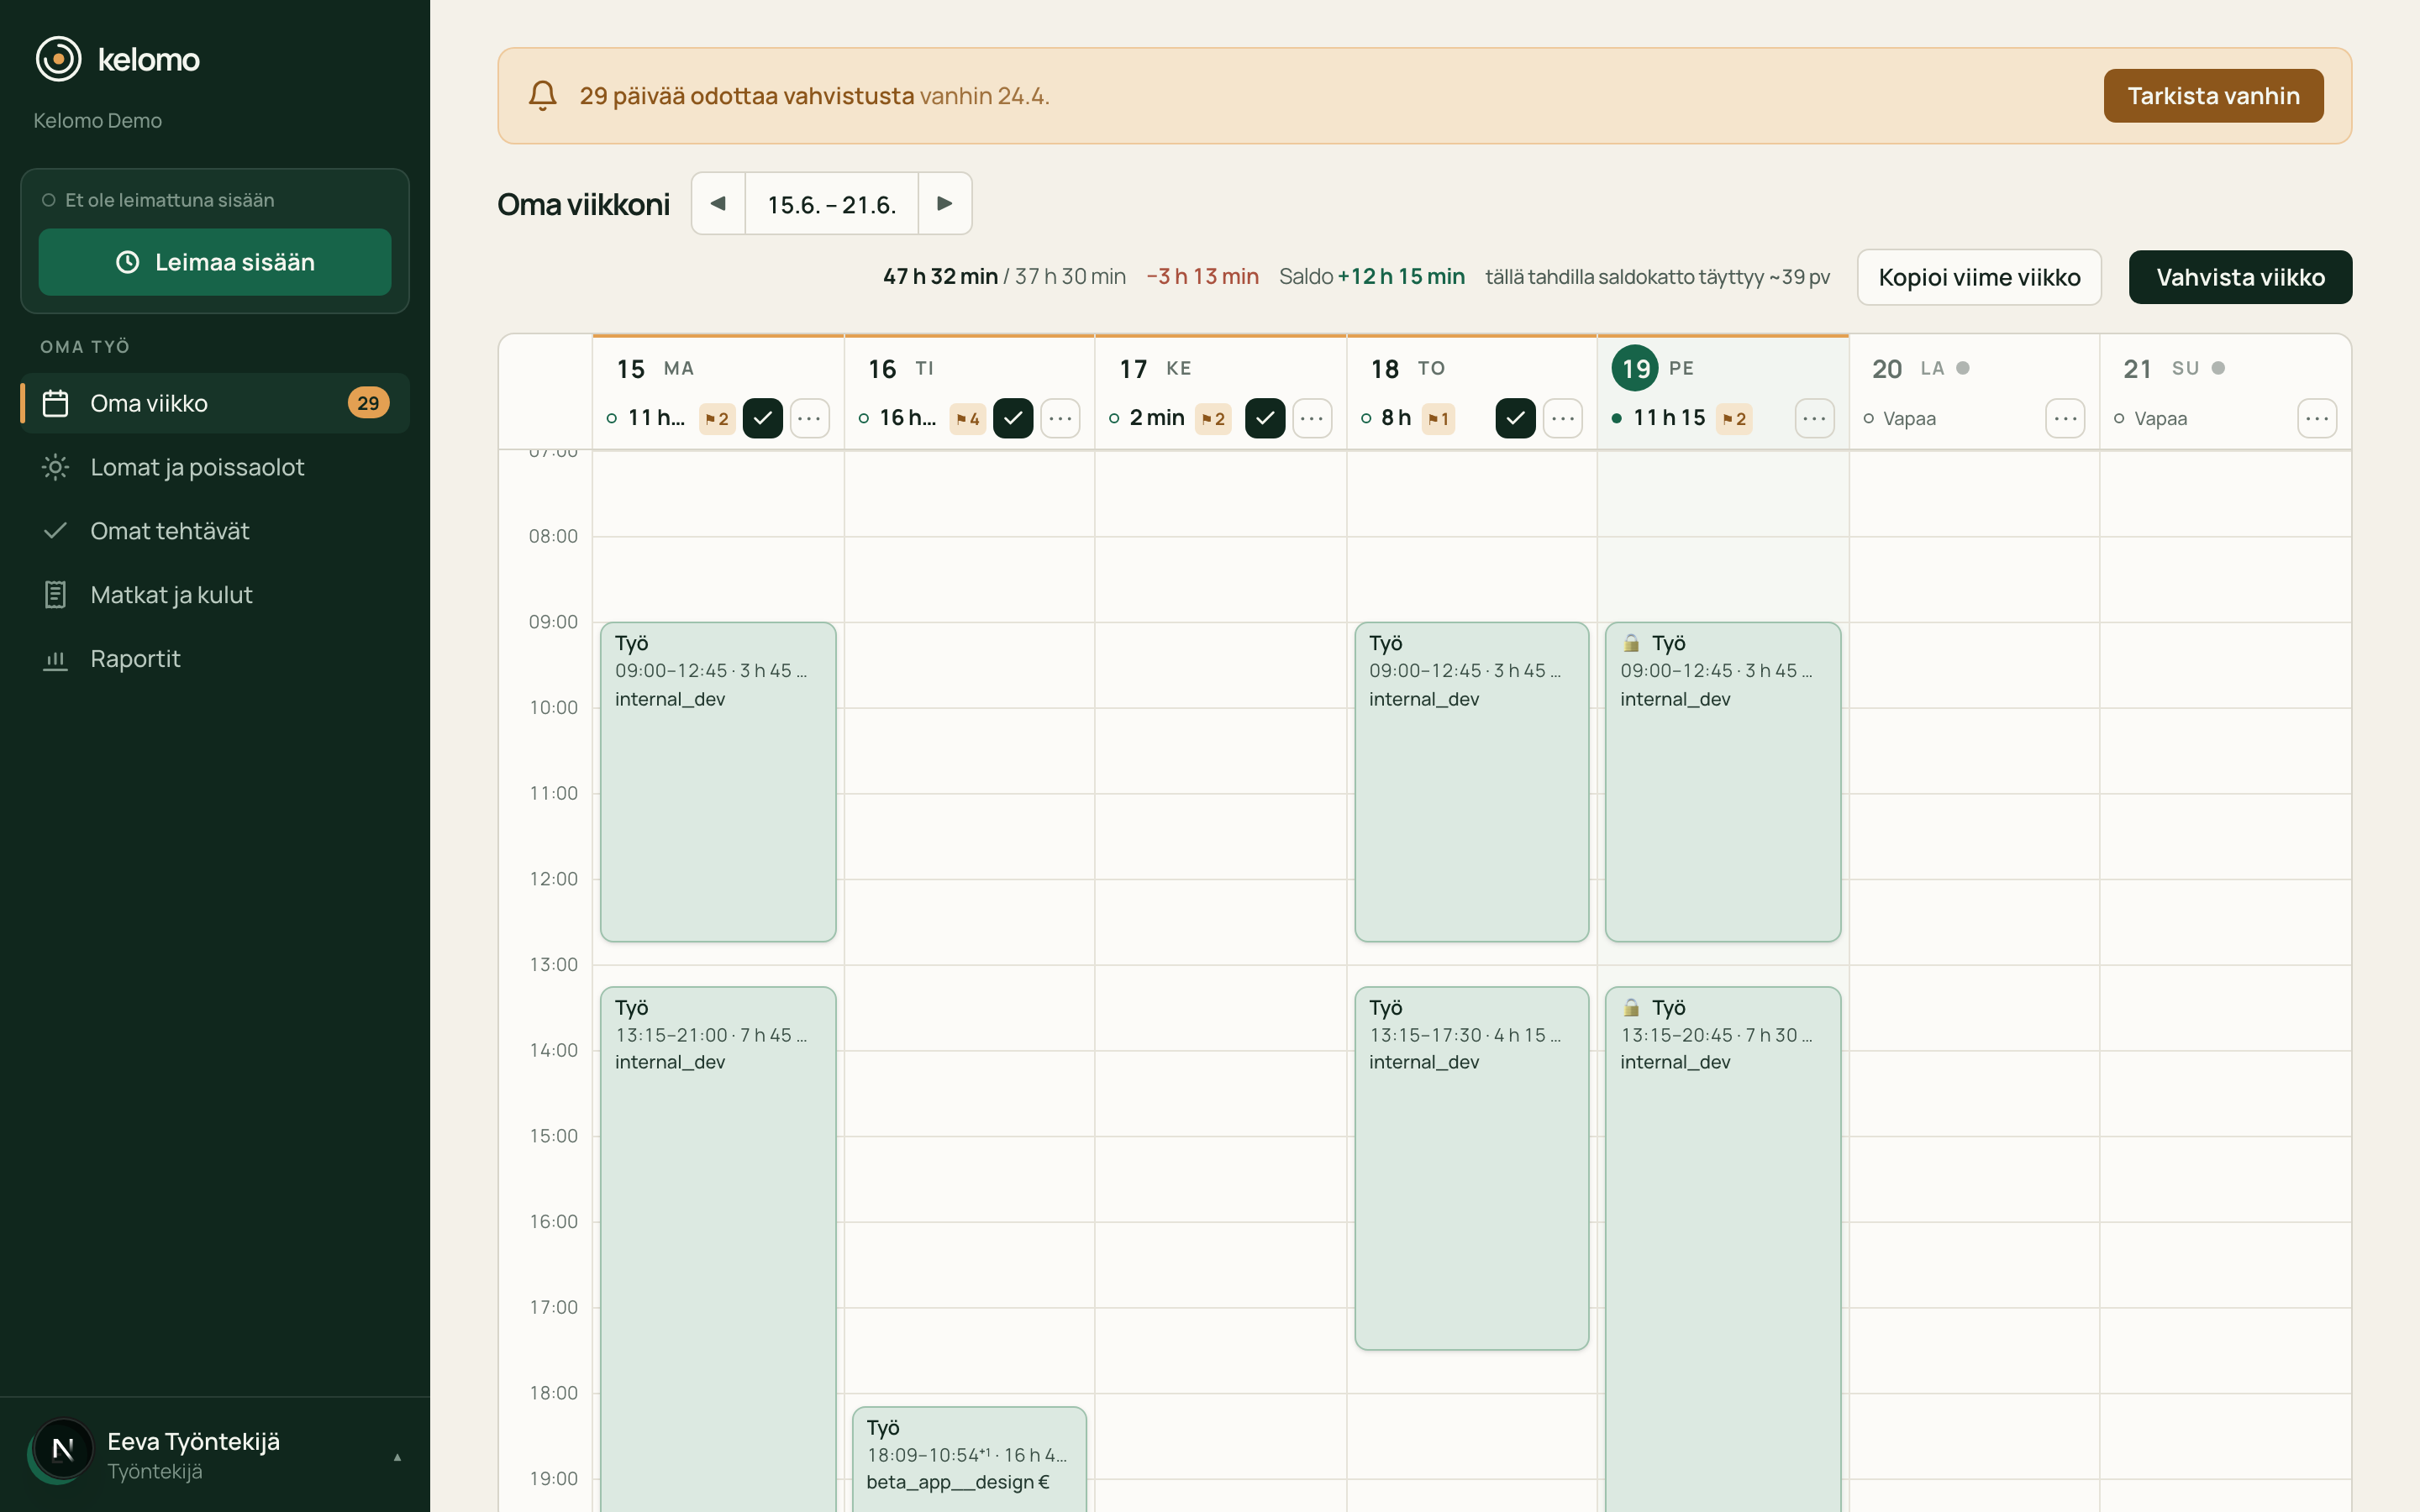Click 11 h 15 total on Friday
The height and width of the screenshot is (1512, 2420).
click(x=1669, y=418)
